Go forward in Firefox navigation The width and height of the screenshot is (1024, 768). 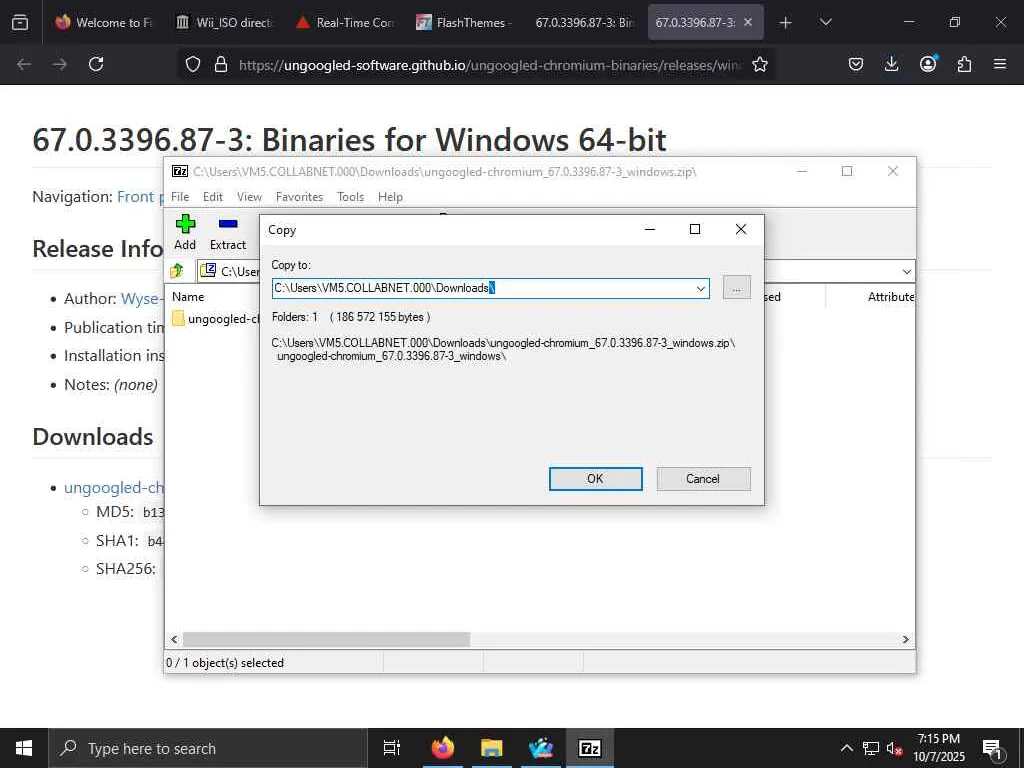(59, 64)
